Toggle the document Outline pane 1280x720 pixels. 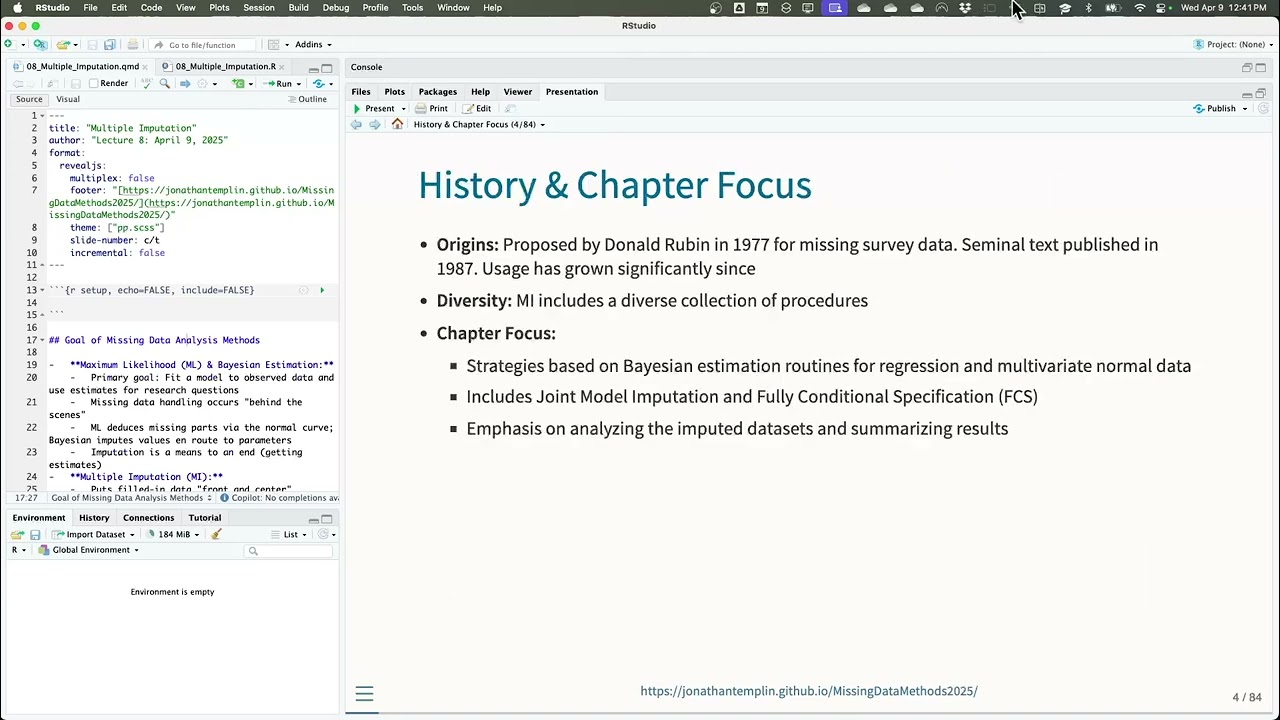[307, 99]
